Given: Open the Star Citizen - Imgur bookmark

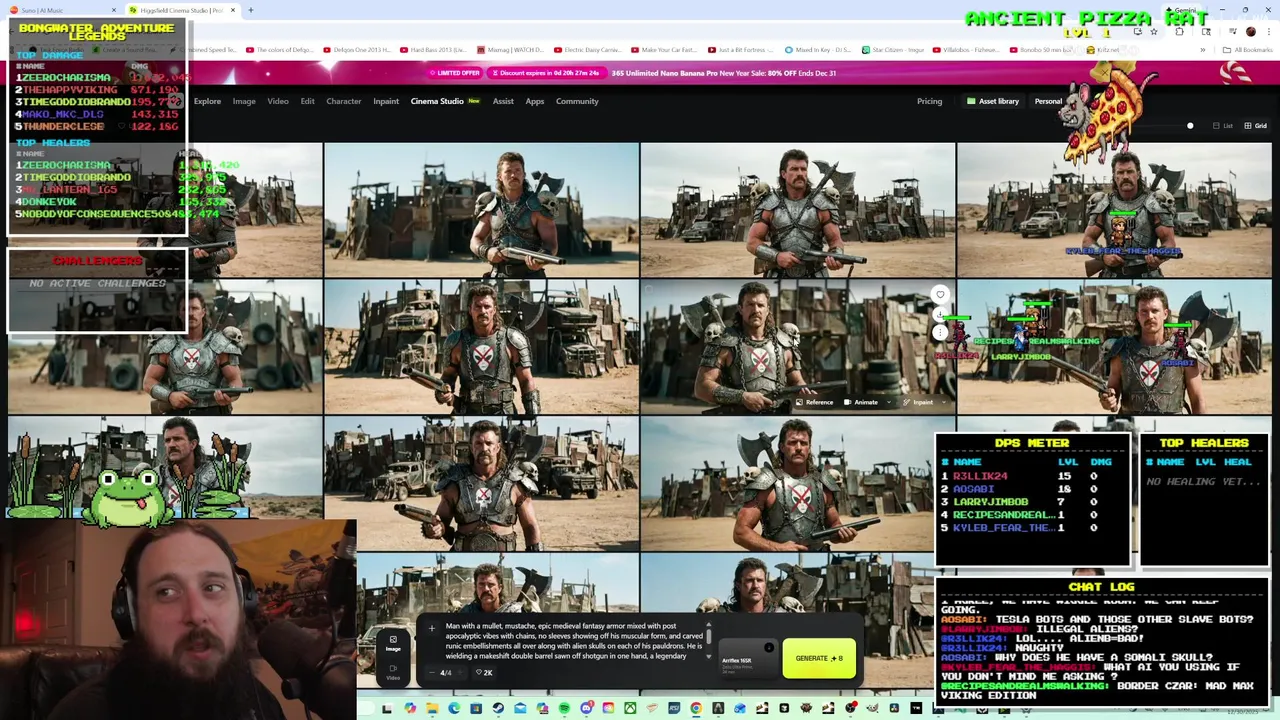Looking at the screenshot, I should 891,50.
